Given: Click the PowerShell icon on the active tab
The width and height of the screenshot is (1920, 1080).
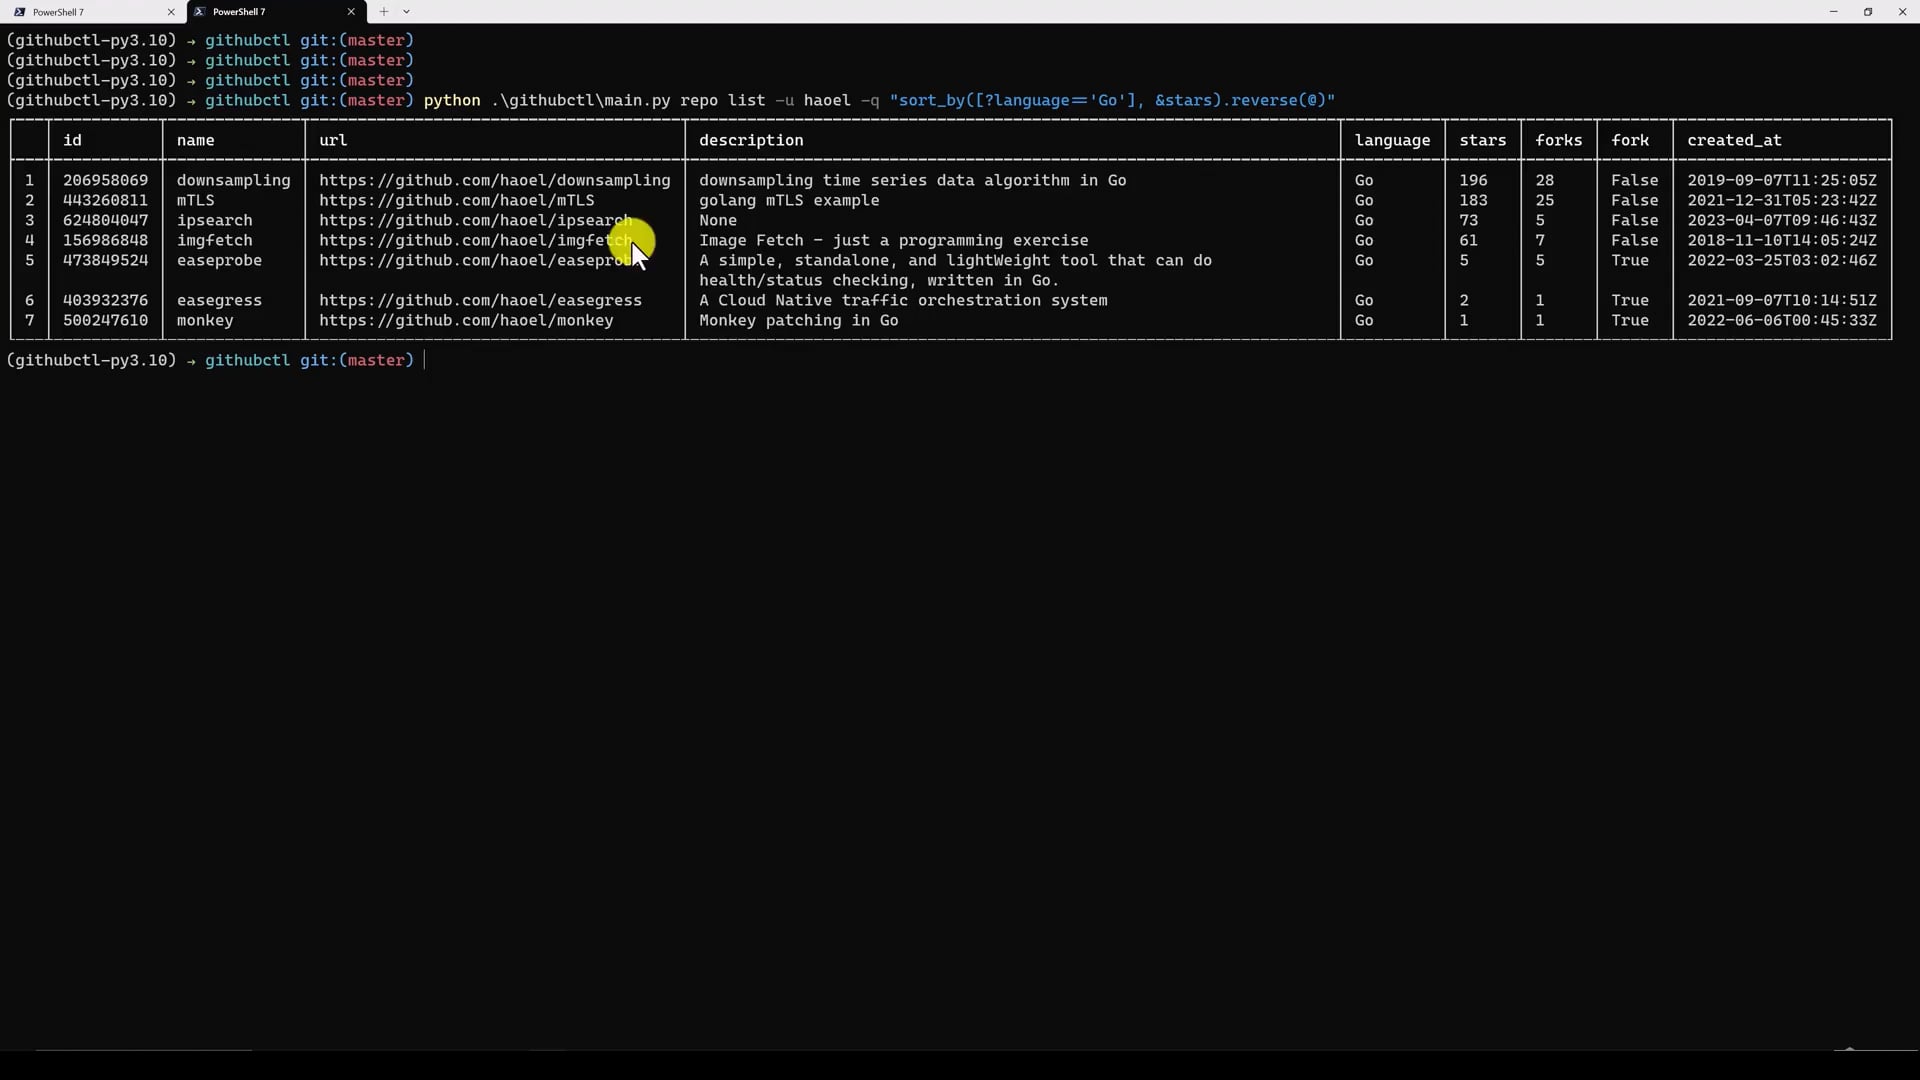Looking at the screenshot, I should 200,12.
